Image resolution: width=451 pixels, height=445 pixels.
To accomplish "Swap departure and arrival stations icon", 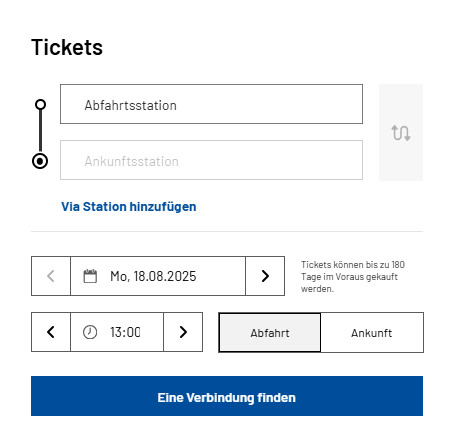I will point(401,133).
